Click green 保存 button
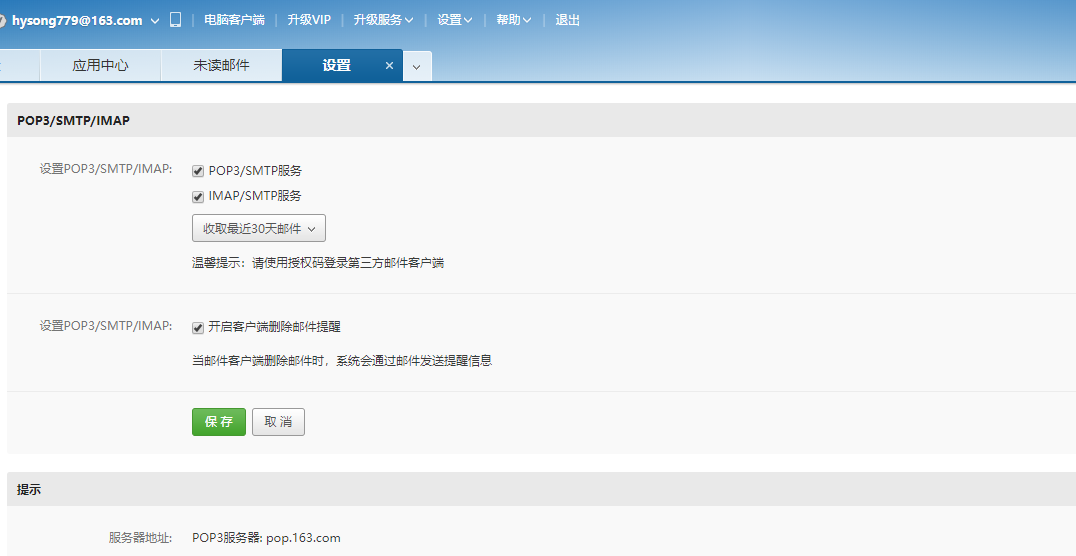1076x556 pixels. tap(219, 421)
